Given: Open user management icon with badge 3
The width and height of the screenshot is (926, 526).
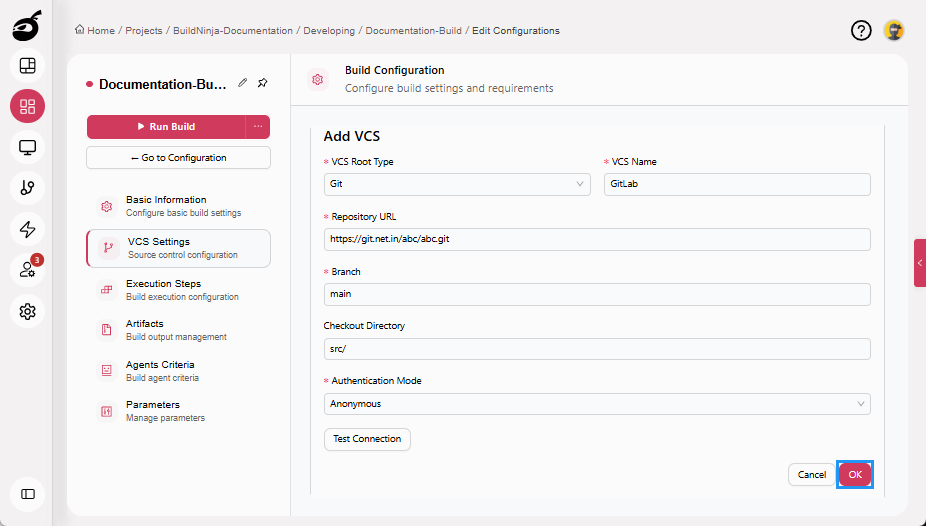Looking at the screenshot, I should tap(27, 270).
